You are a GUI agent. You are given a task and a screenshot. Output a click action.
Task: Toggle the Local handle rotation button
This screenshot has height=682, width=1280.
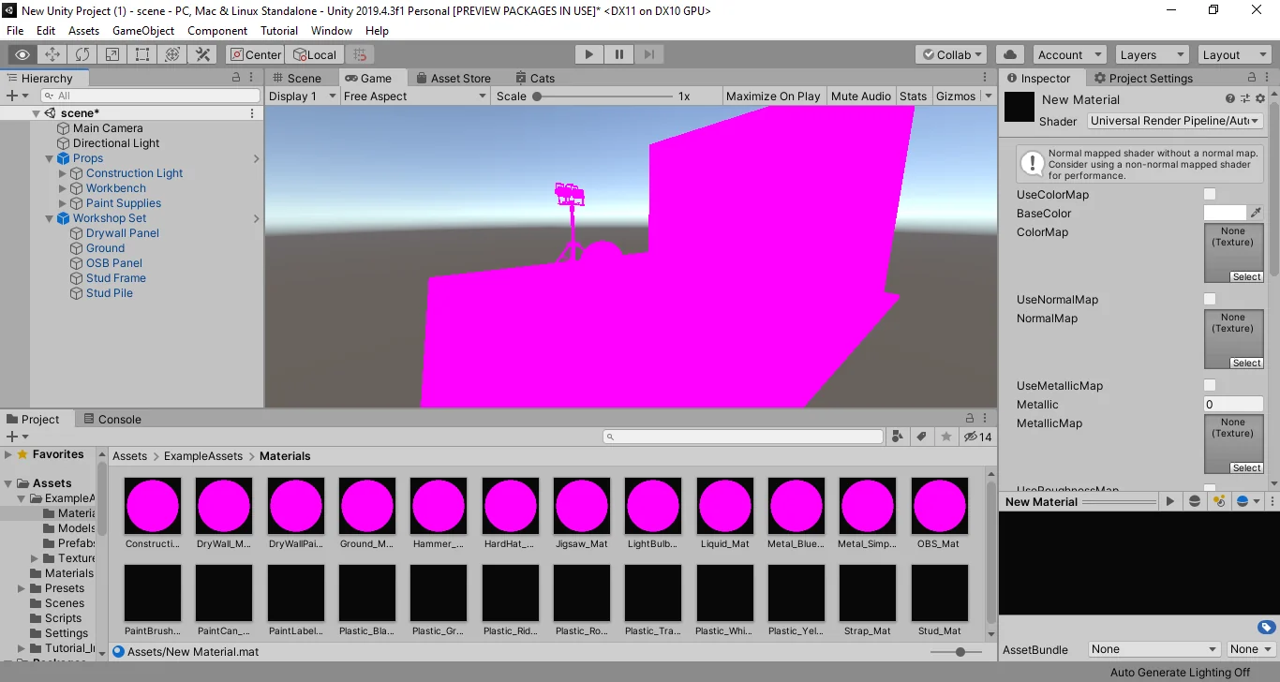(x=315, y=55)
